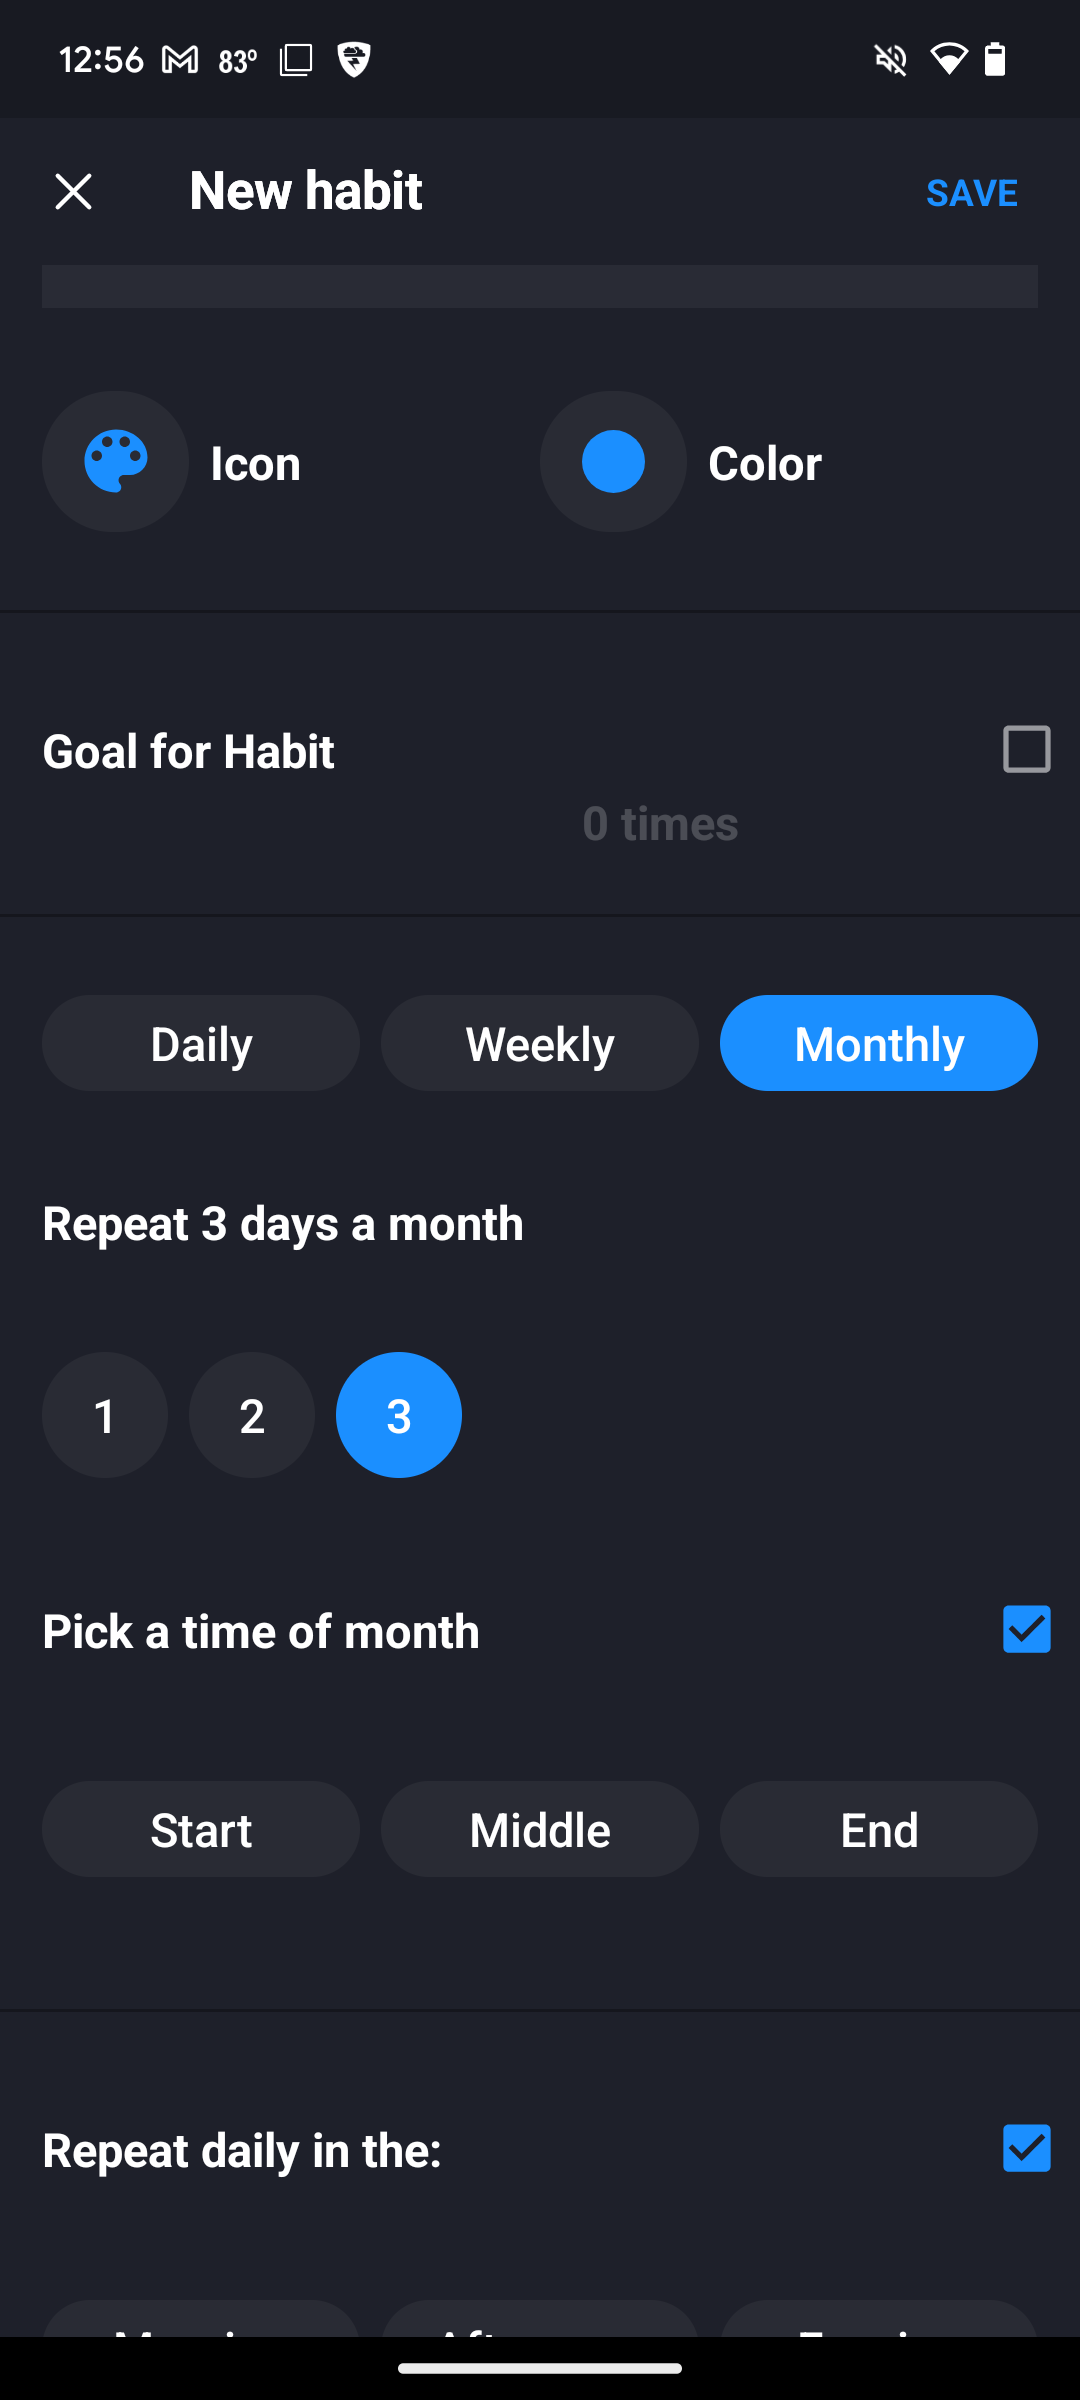Focus the habit name input field
Screen dimensions: 1080x2400
(x=540, y=286)
